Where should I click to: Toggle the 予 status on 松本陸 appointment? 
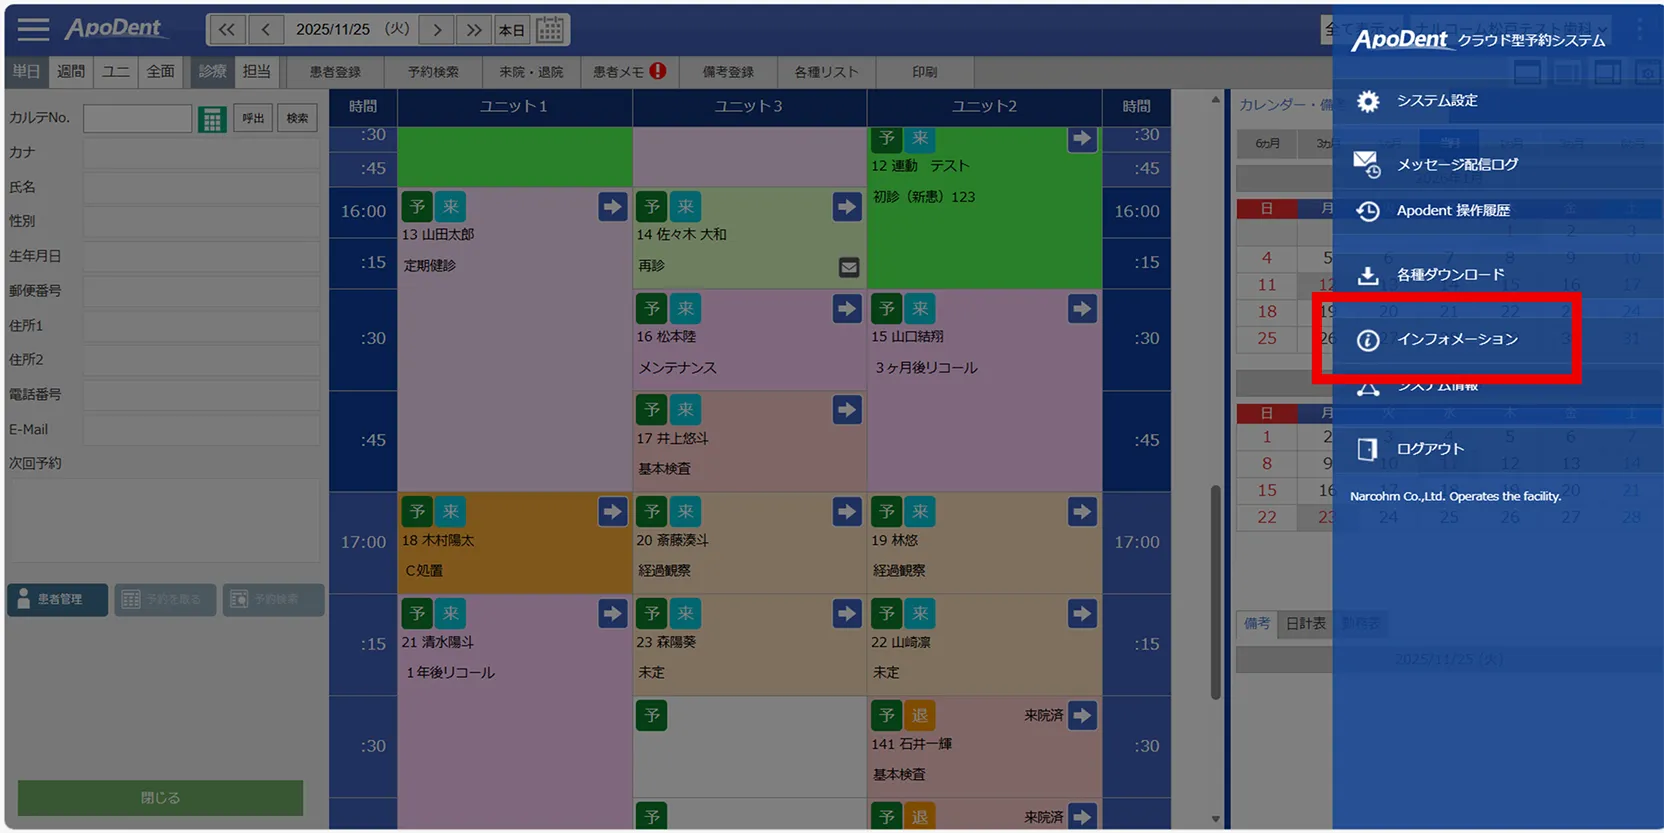(x=652, y=309)
